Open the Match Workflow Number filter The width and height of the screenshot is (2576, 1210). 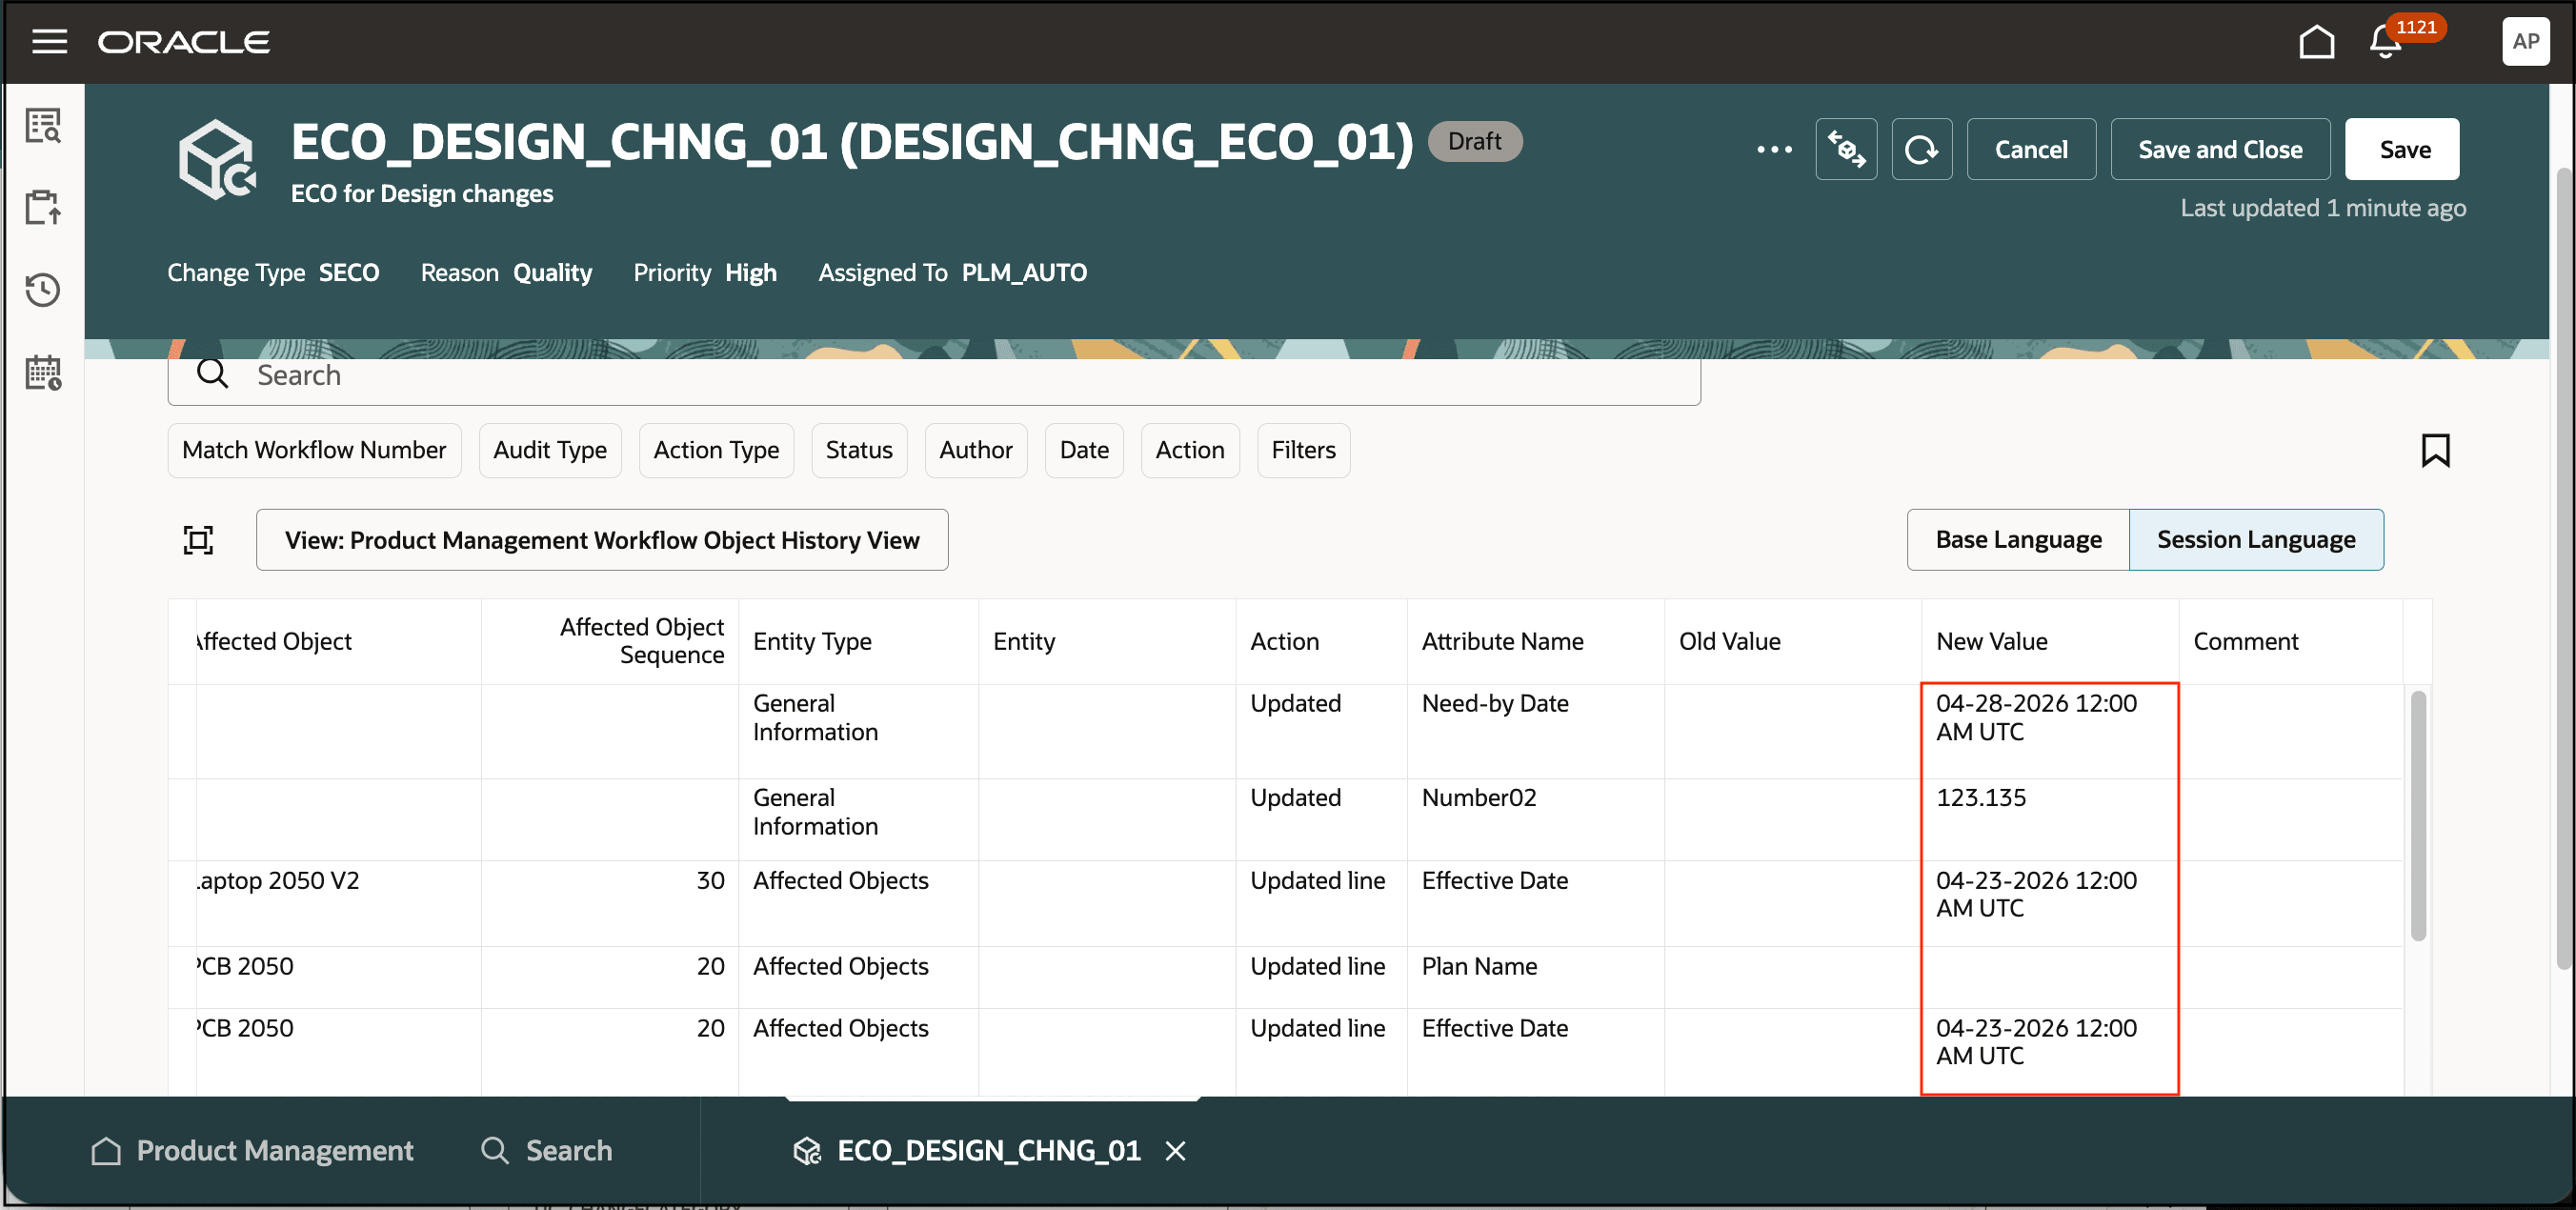[314, 450]
